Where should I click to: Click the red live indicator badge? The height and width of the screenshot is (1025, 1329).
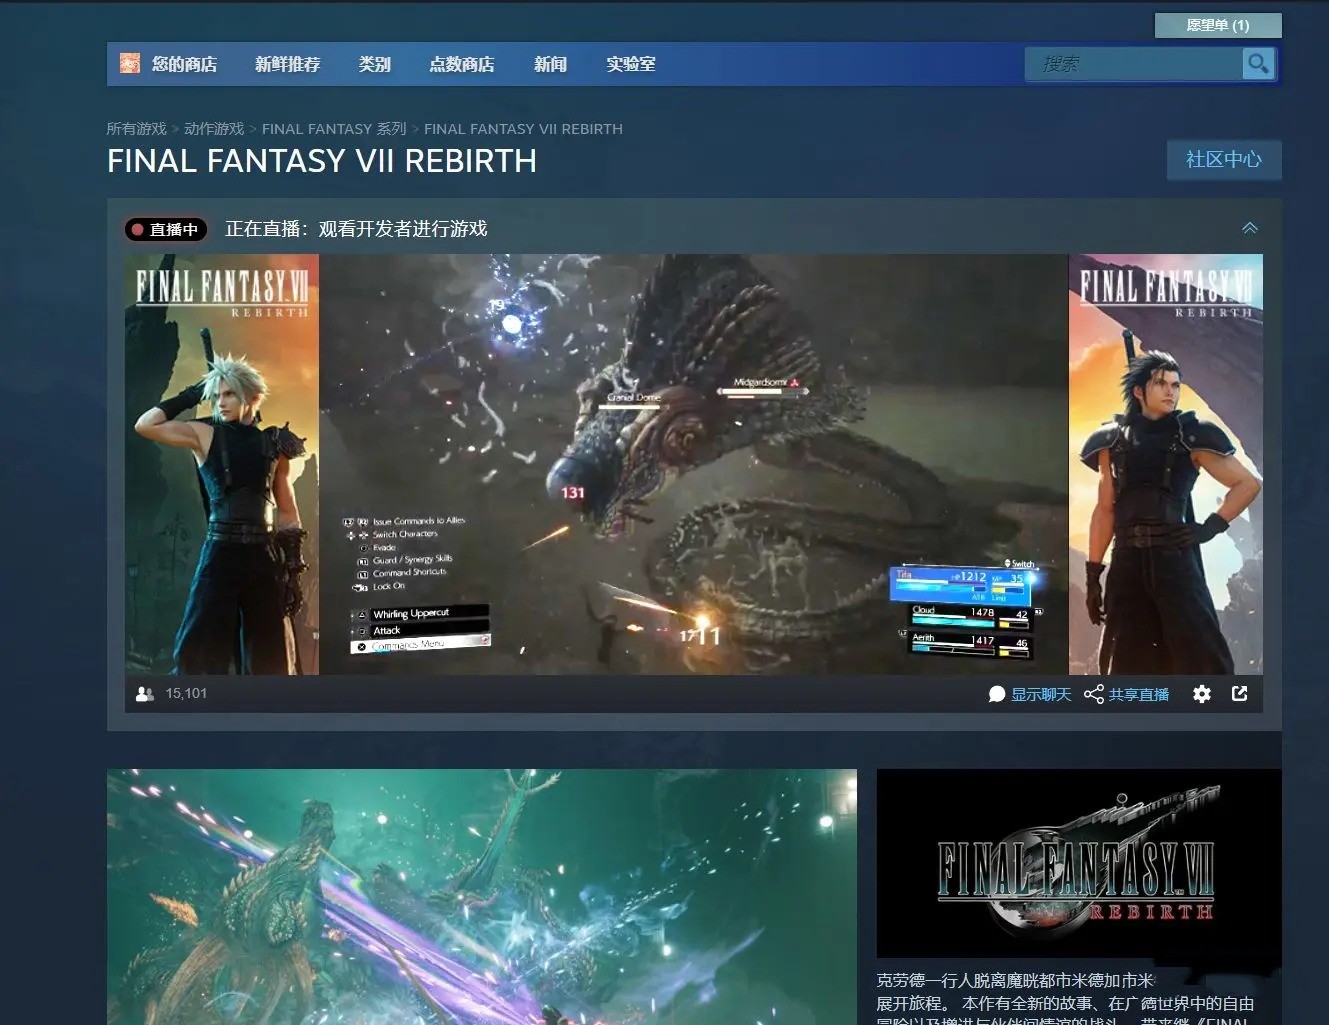pos(165,229)
